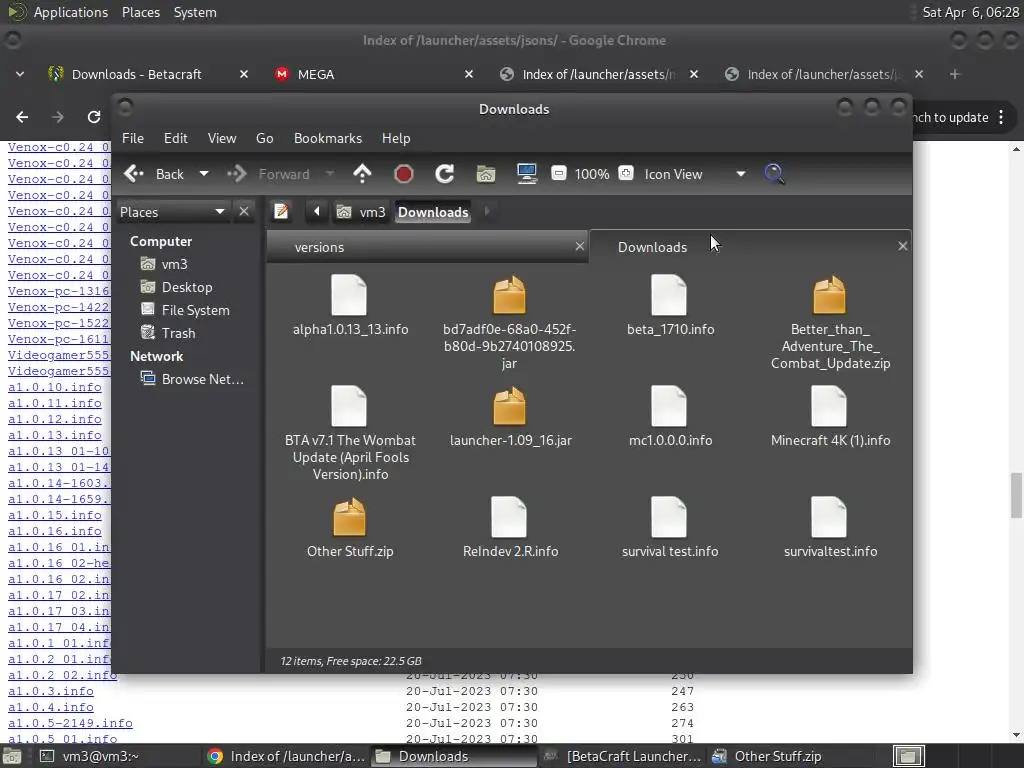Open Trash in the sidebar
This screenshot has height=768, width=1024.
point(168,333)
